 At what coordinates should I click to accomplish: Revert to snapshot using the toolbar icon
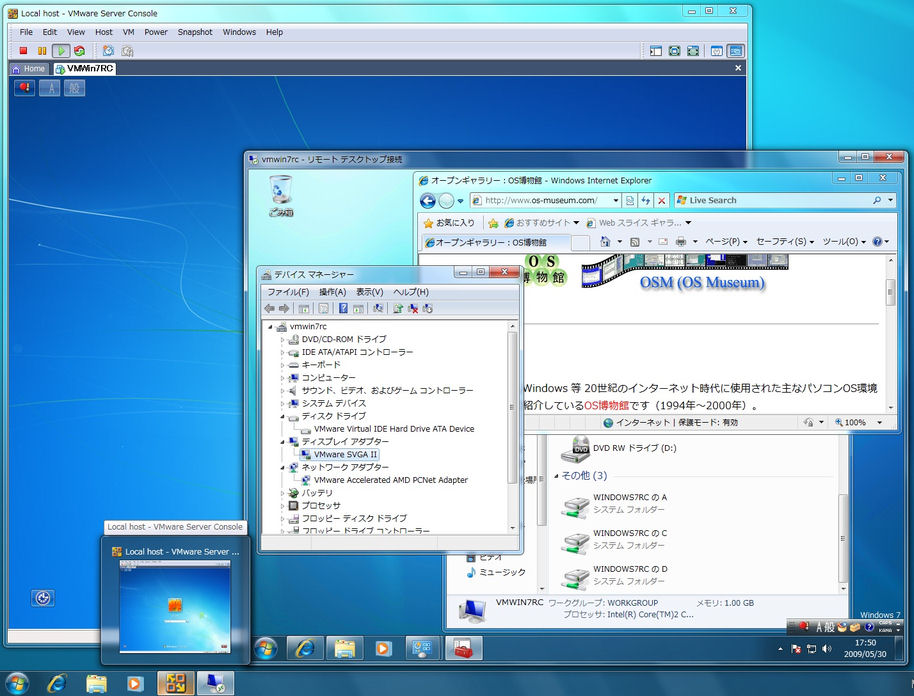pos(127,51)
